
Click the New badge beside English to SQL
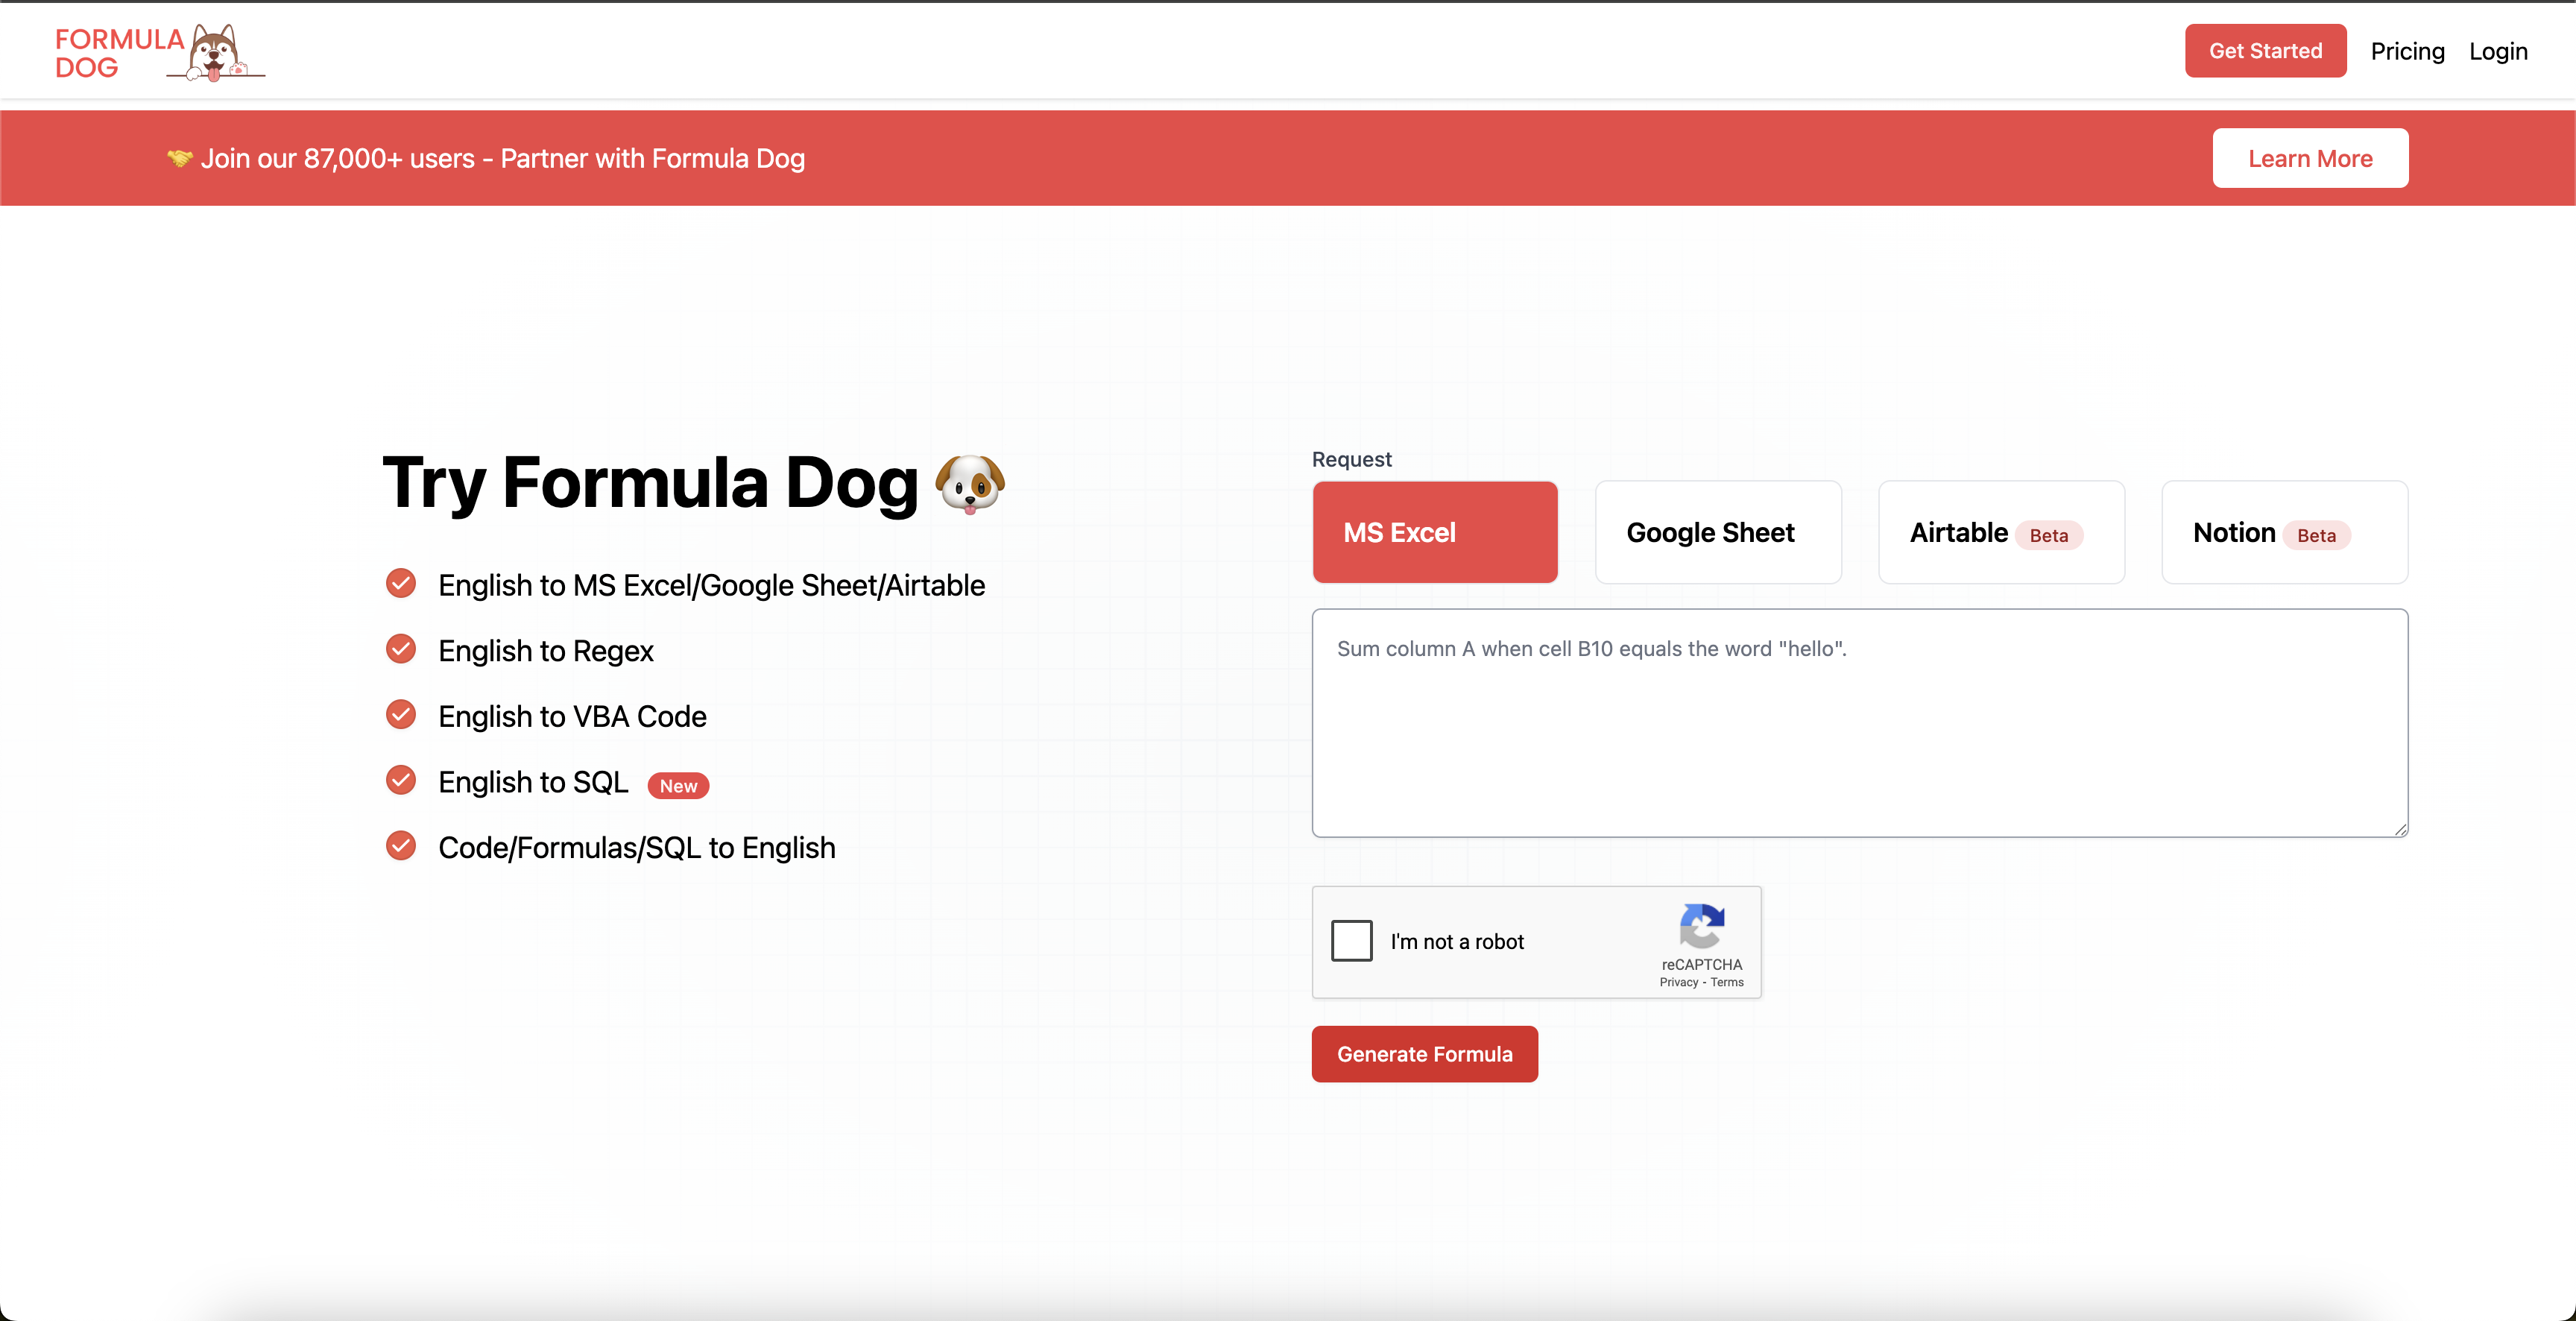(x=678, y=786)
